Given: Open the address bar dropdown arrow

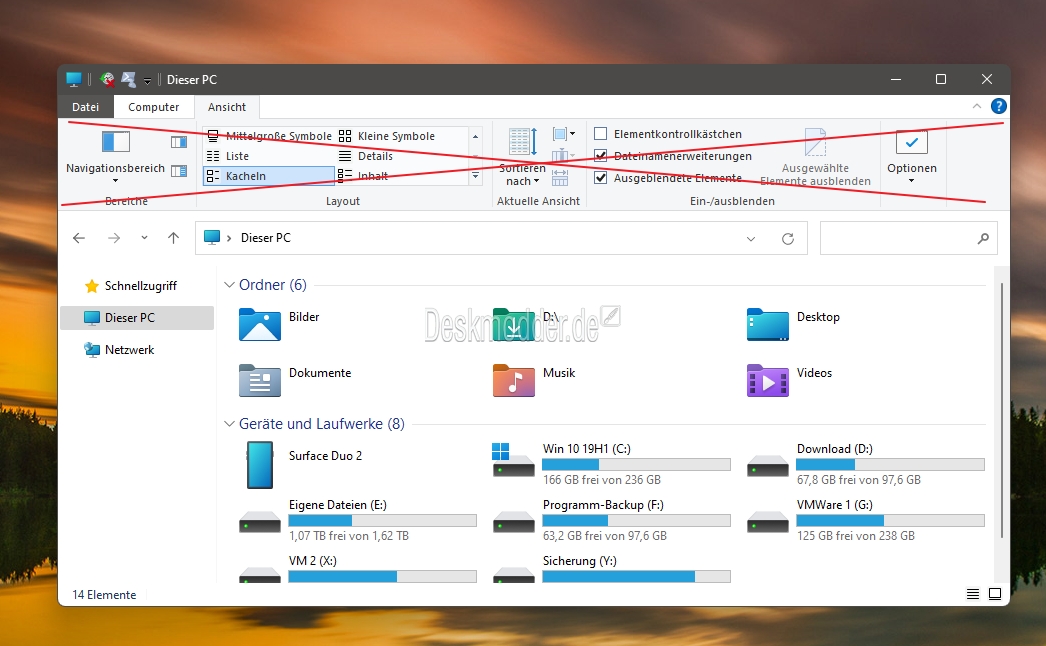Looking at the screenshot, I should click(751, 238).
